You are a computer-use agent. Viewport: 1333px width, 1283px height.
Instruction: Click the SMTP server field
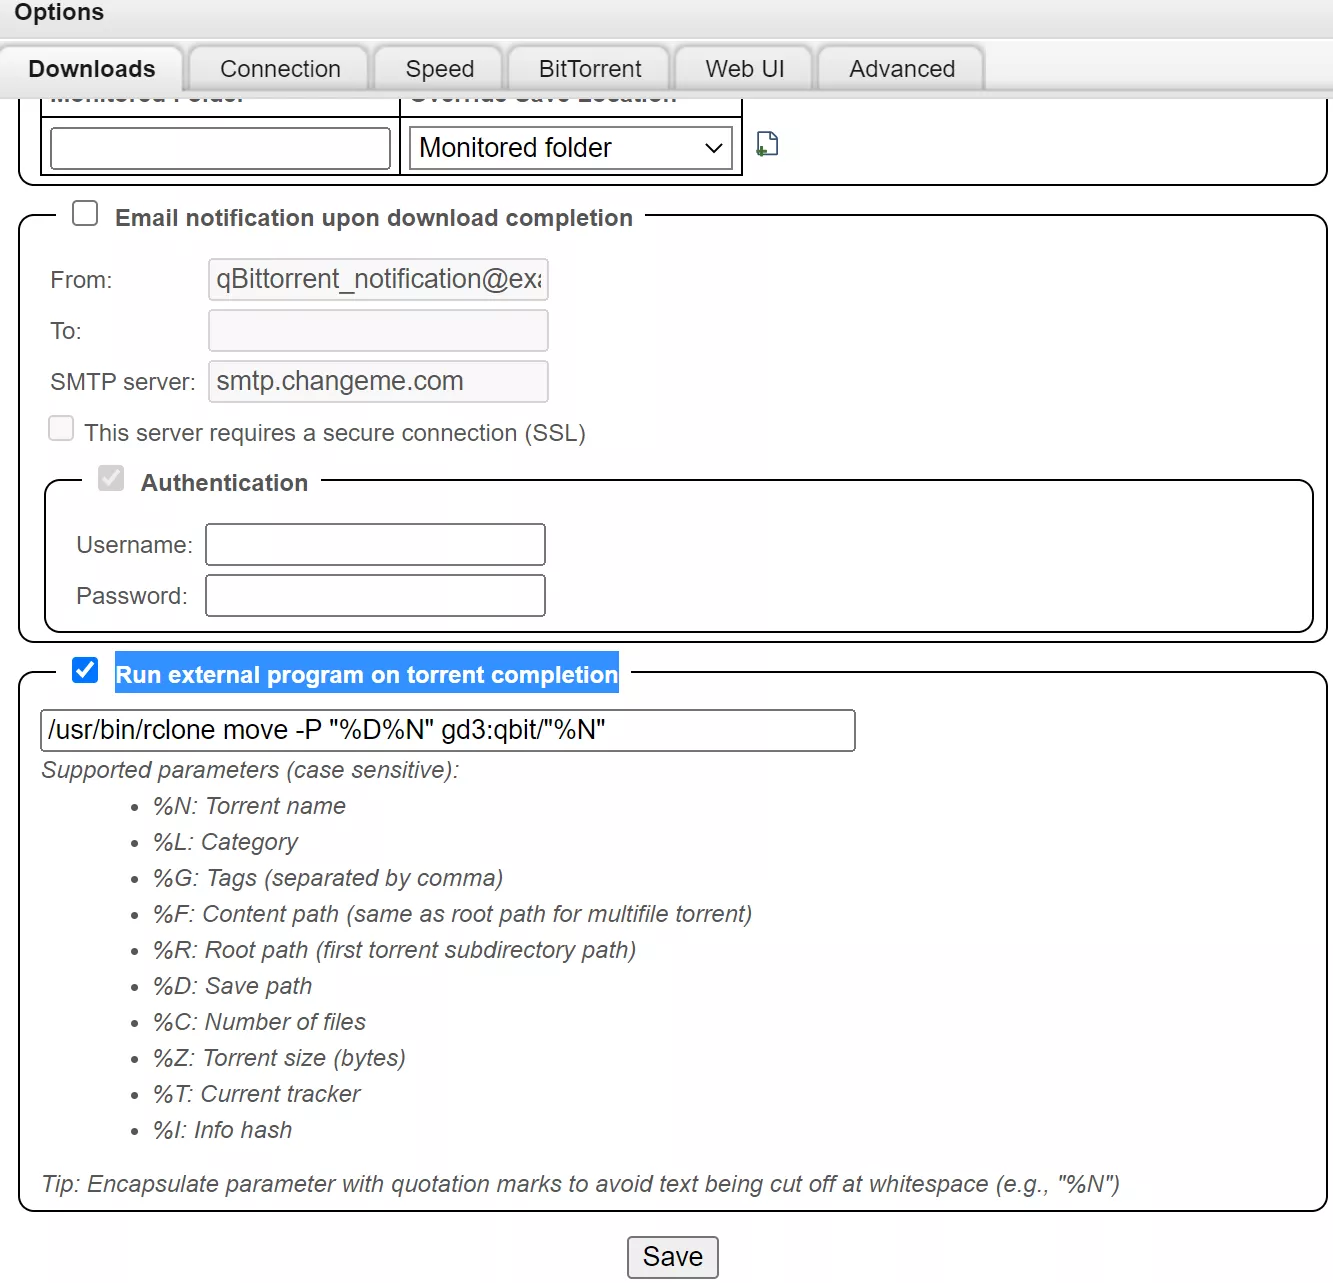click(378, 382)
